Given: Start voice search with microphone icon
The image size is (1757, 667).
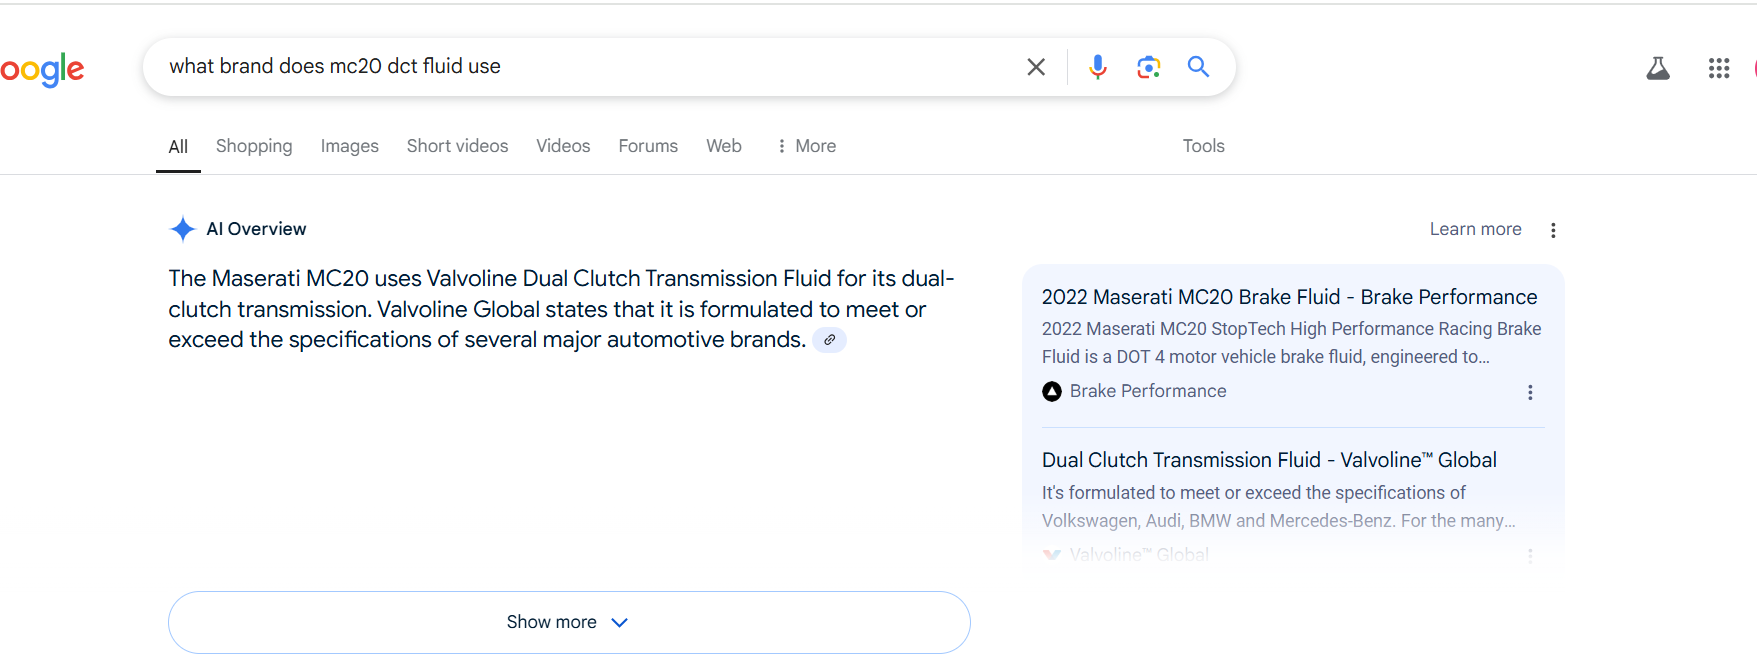Looking at the screenshot, I should pos(1098,67).
